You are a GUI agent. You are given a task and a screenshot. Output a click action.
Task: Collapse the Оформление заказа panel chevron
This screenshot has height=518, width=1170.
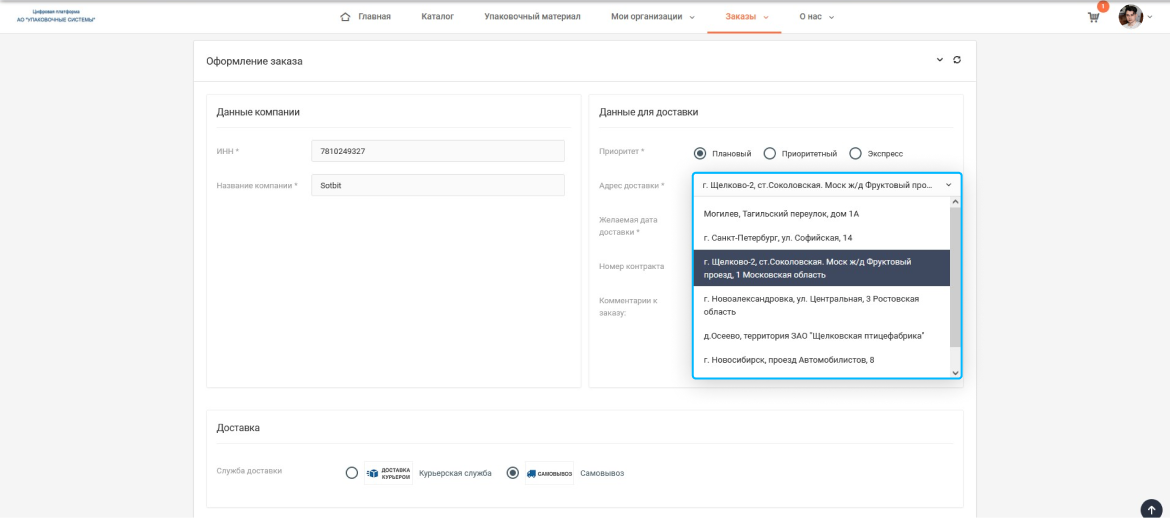tap(940, 60)
